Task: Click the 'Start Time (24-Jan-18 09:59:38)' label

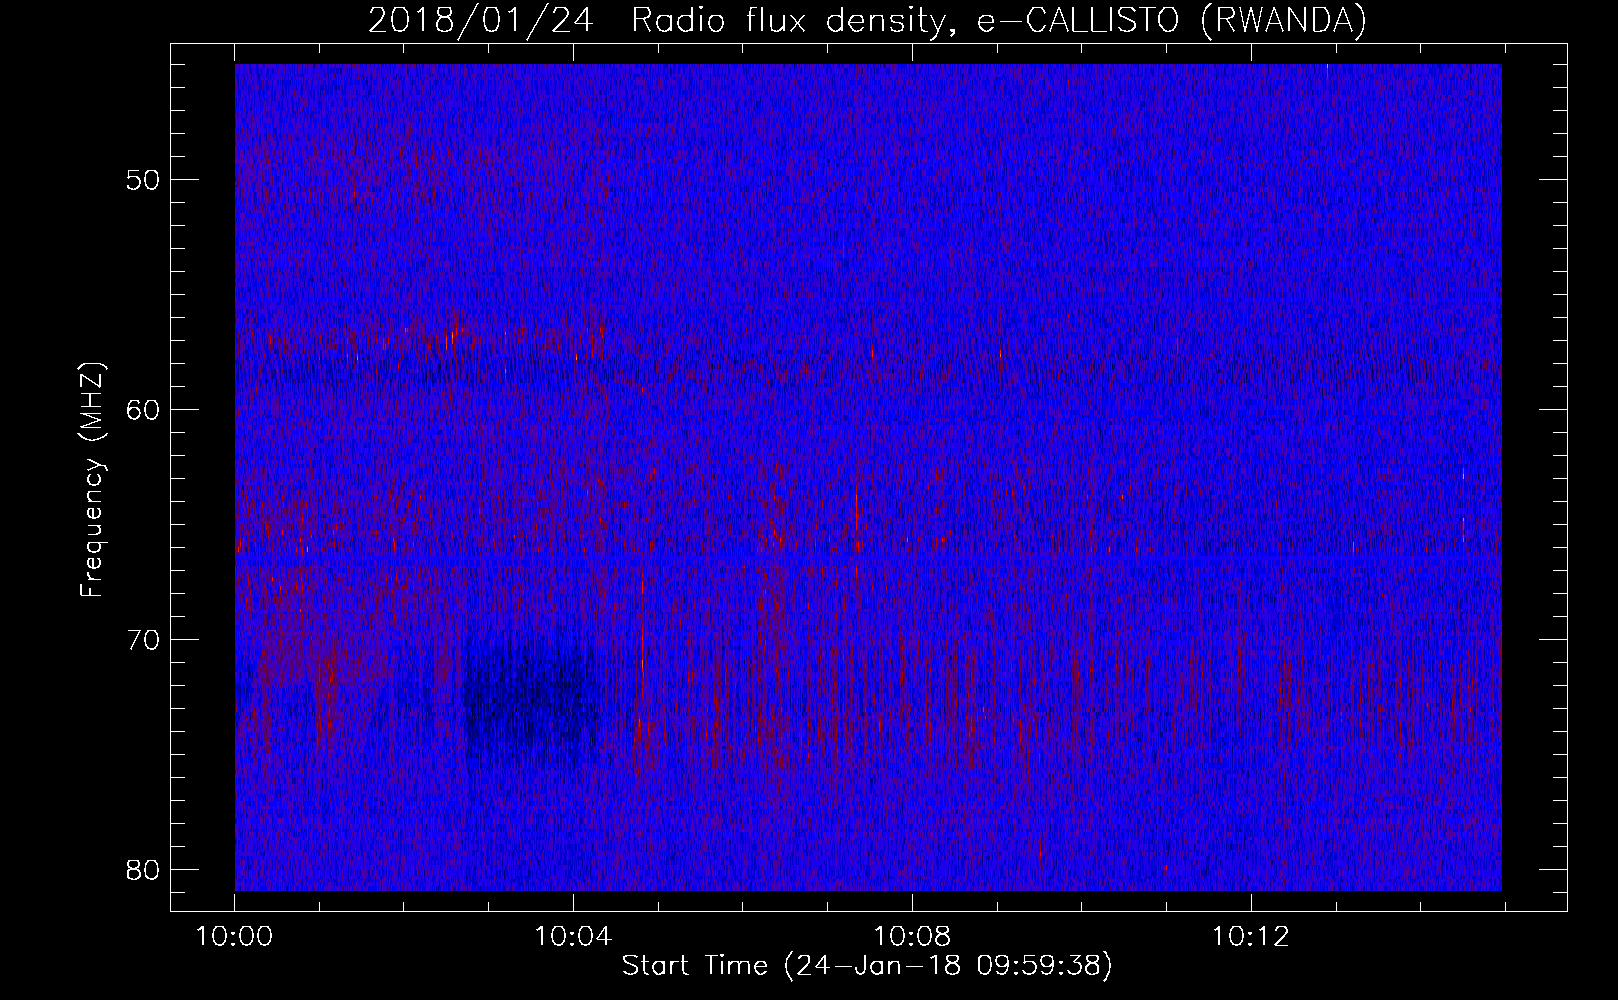Action: [x=867, y=966]
